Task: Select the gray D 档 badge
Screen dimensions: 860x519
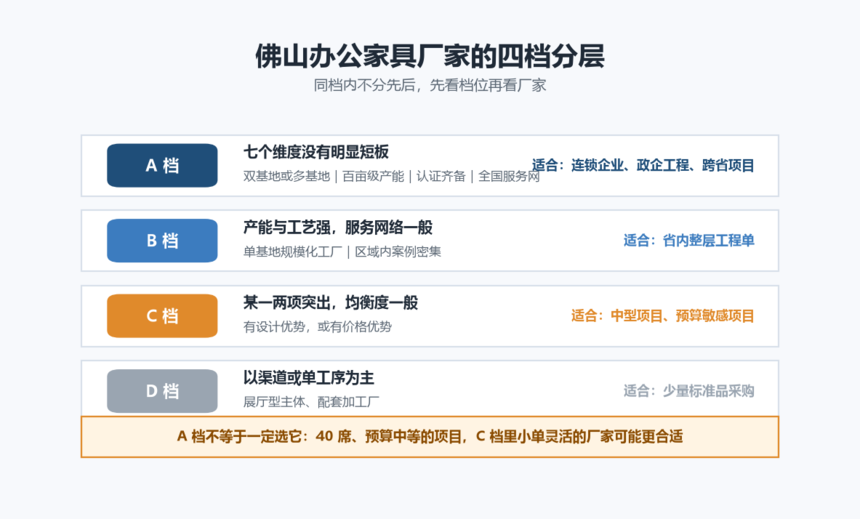Action: pos(162,391)
